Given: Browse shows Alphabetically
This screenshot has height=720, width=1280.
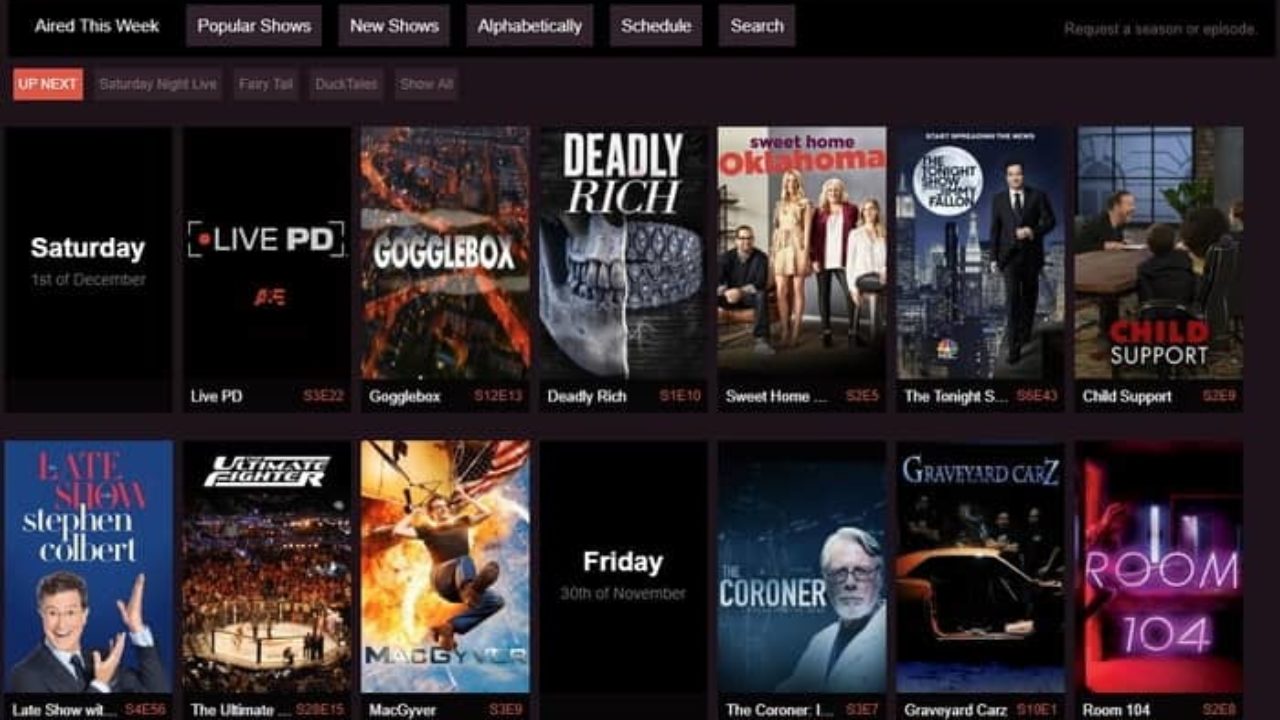Looking at the screenshot, I should click(x=529, y=26).
